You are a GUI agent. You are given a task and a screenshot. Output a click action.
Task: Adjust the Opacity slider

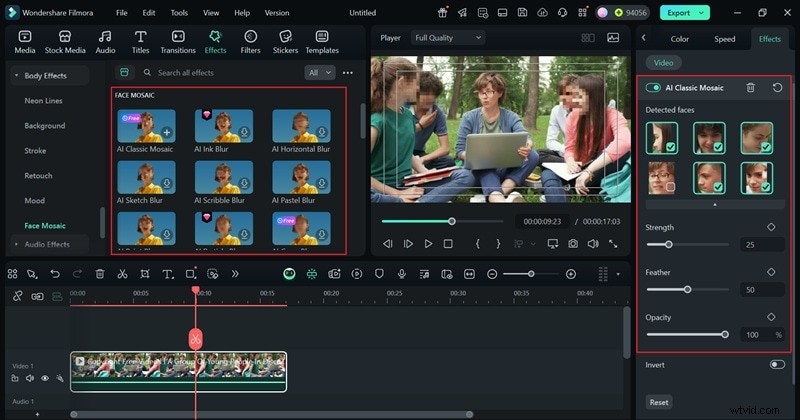point(688,334)
